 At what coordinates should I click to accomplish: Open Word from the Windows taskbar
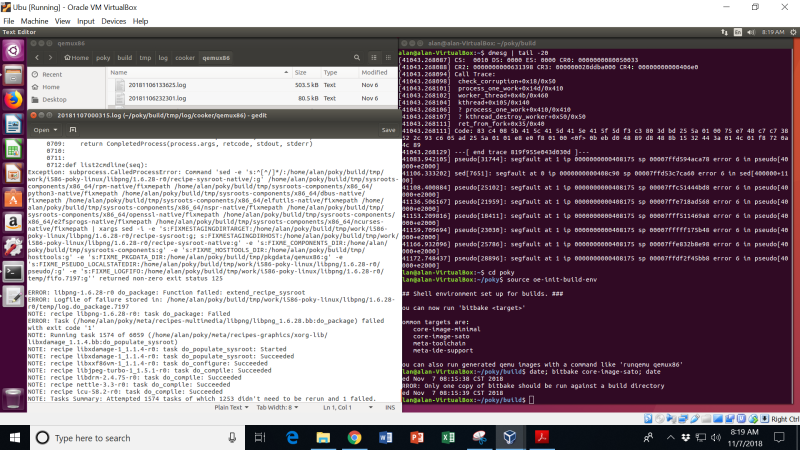coord(386,437)
